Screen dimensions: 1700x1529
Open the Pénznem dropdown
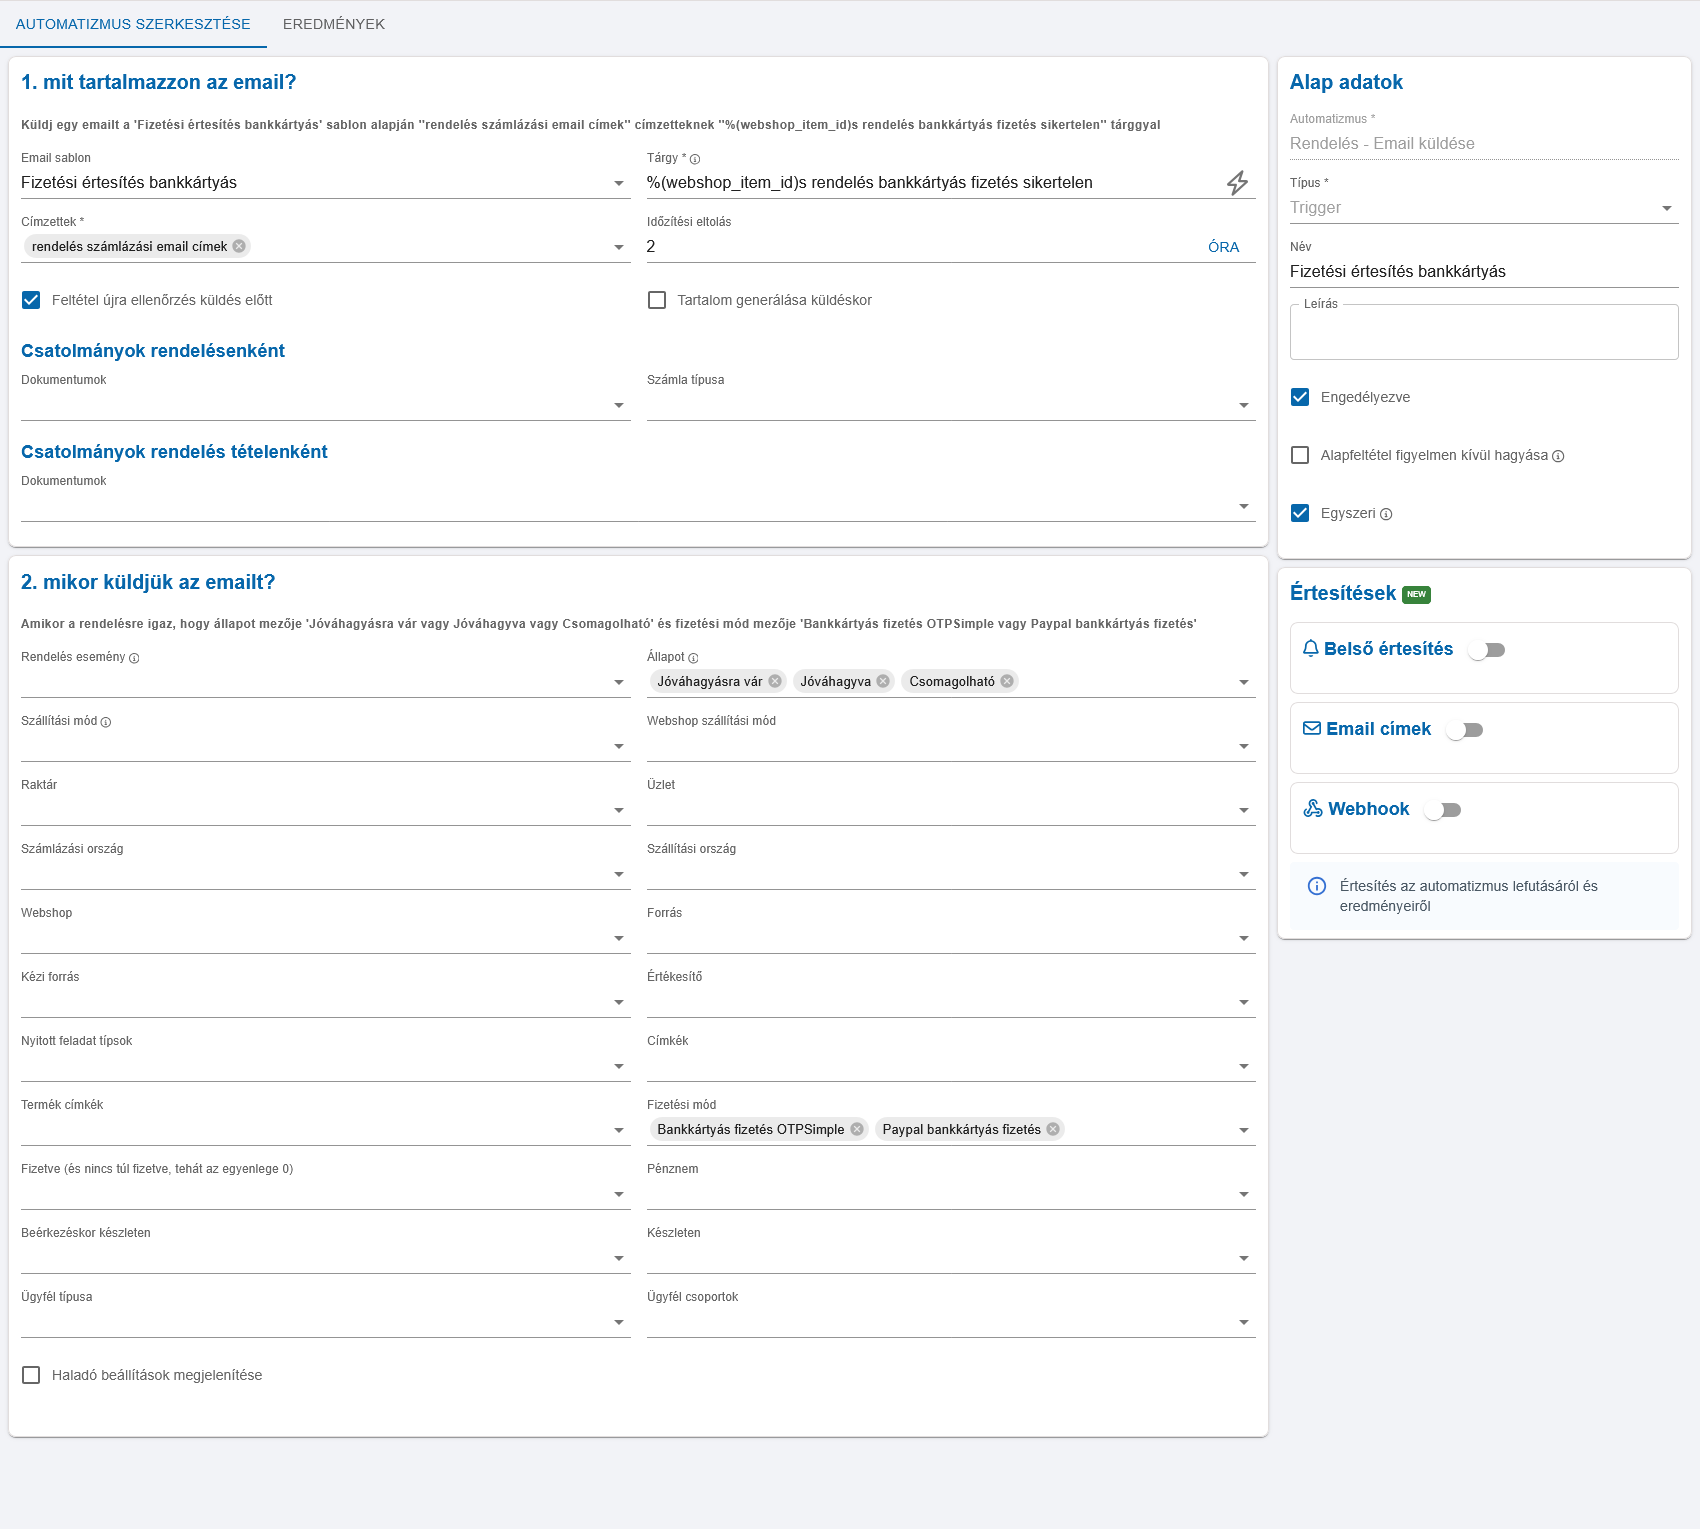click(x=951, y=1194)
